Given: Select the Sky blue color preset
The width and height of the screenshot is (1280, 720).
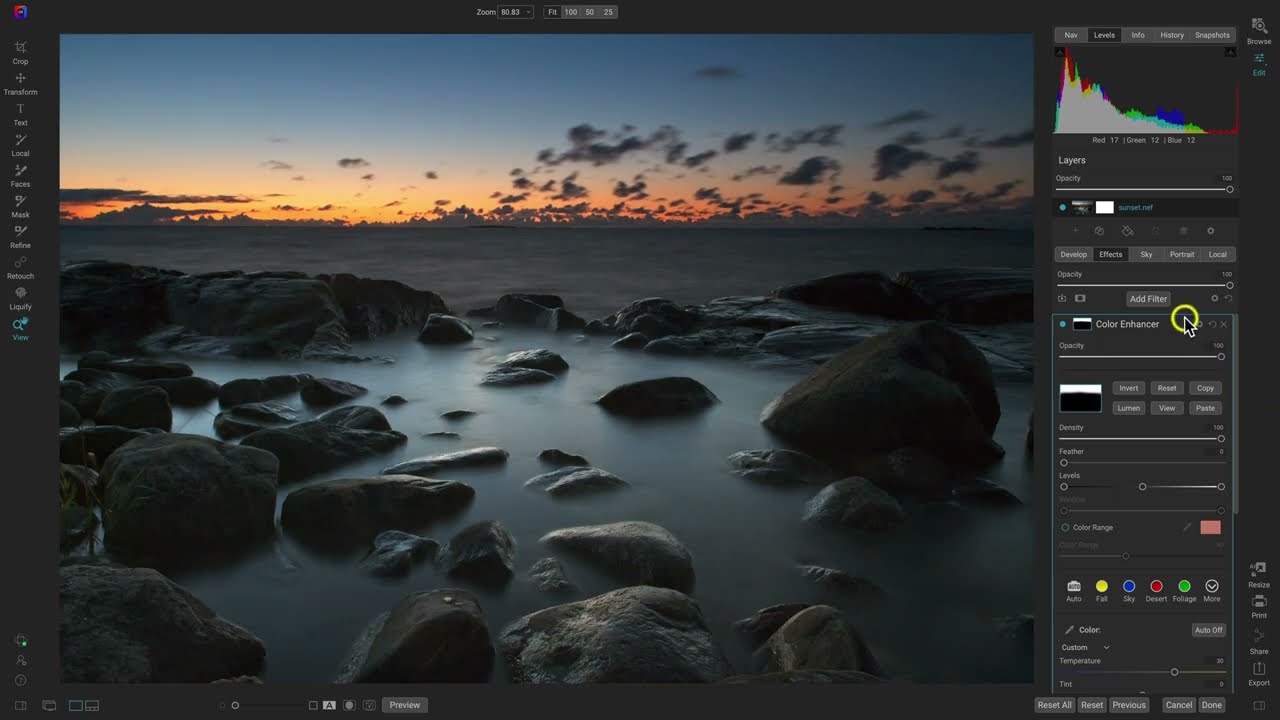Looking at the screenshot, I should coord(1129,586).
